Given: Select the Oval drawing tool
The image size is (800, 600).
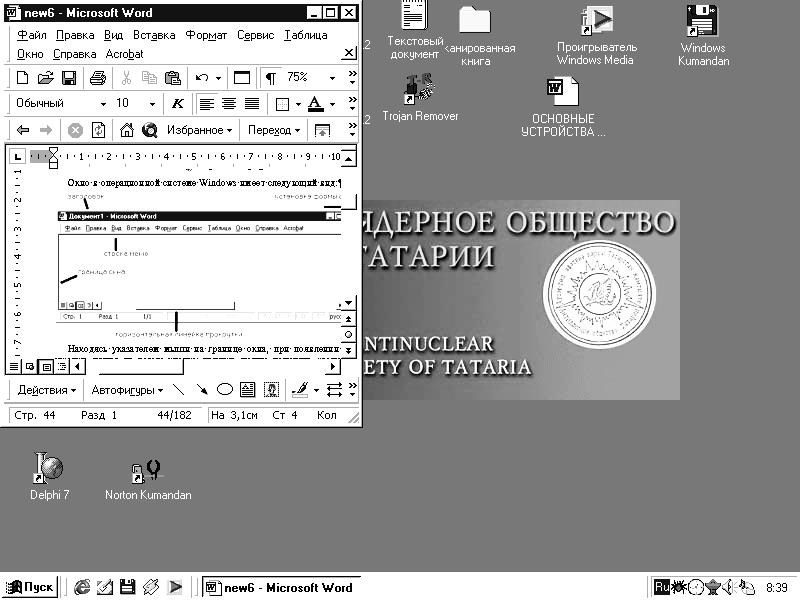Looking at the screenshot, I should (x=224, y=390).
